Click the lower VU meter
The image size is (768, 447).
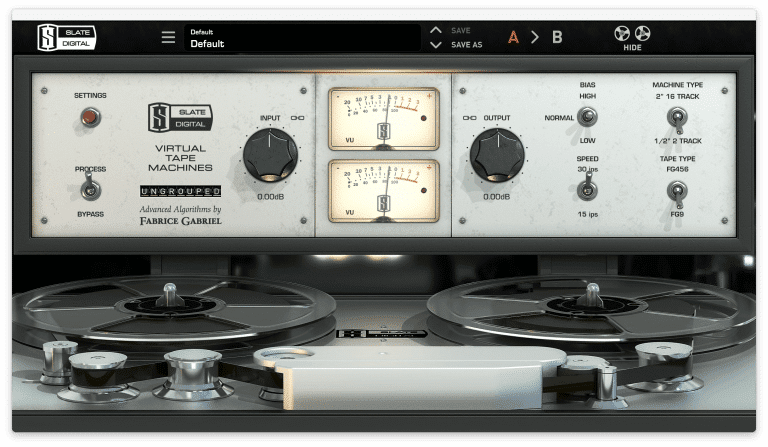384,191
